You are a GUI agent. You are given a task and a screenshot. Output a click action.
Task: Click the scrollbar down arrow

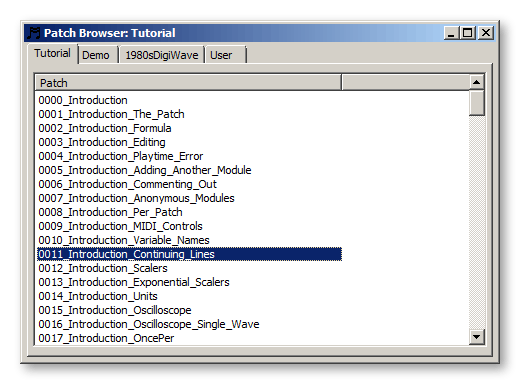(477, 337)
